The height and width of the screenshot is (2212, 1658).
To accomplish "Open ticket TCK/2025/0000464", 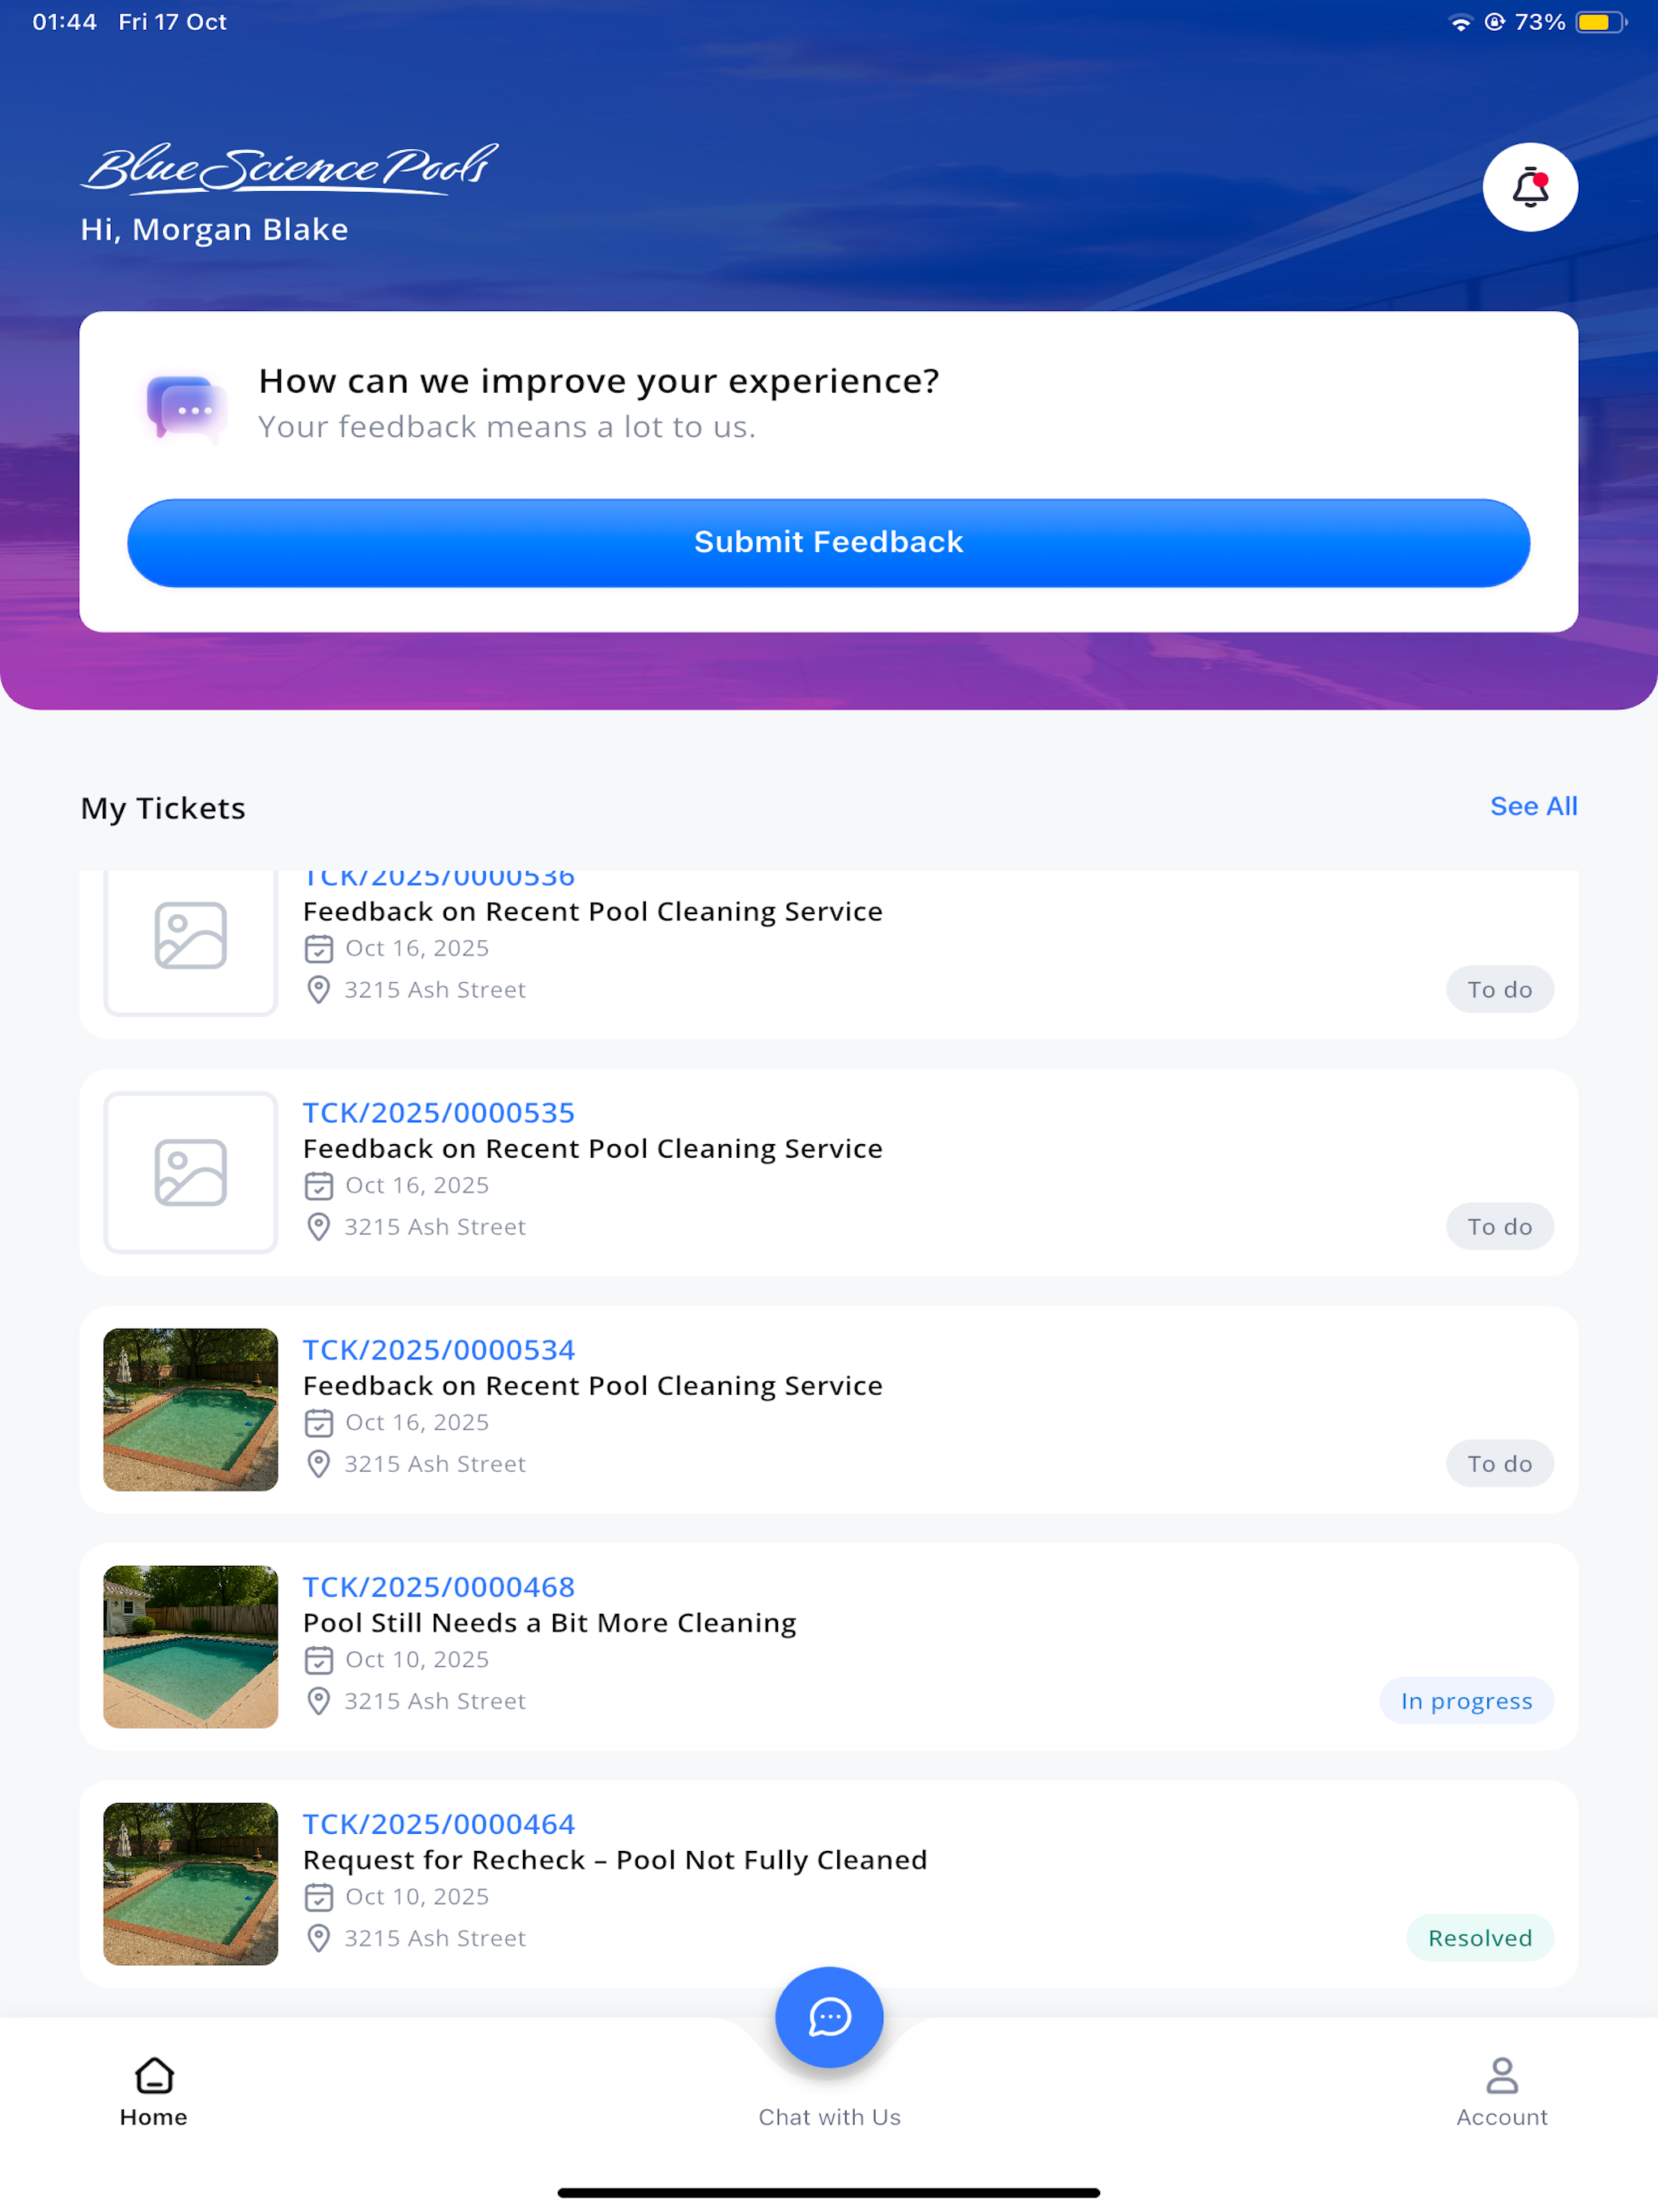I will click(x=828, y=1883).
